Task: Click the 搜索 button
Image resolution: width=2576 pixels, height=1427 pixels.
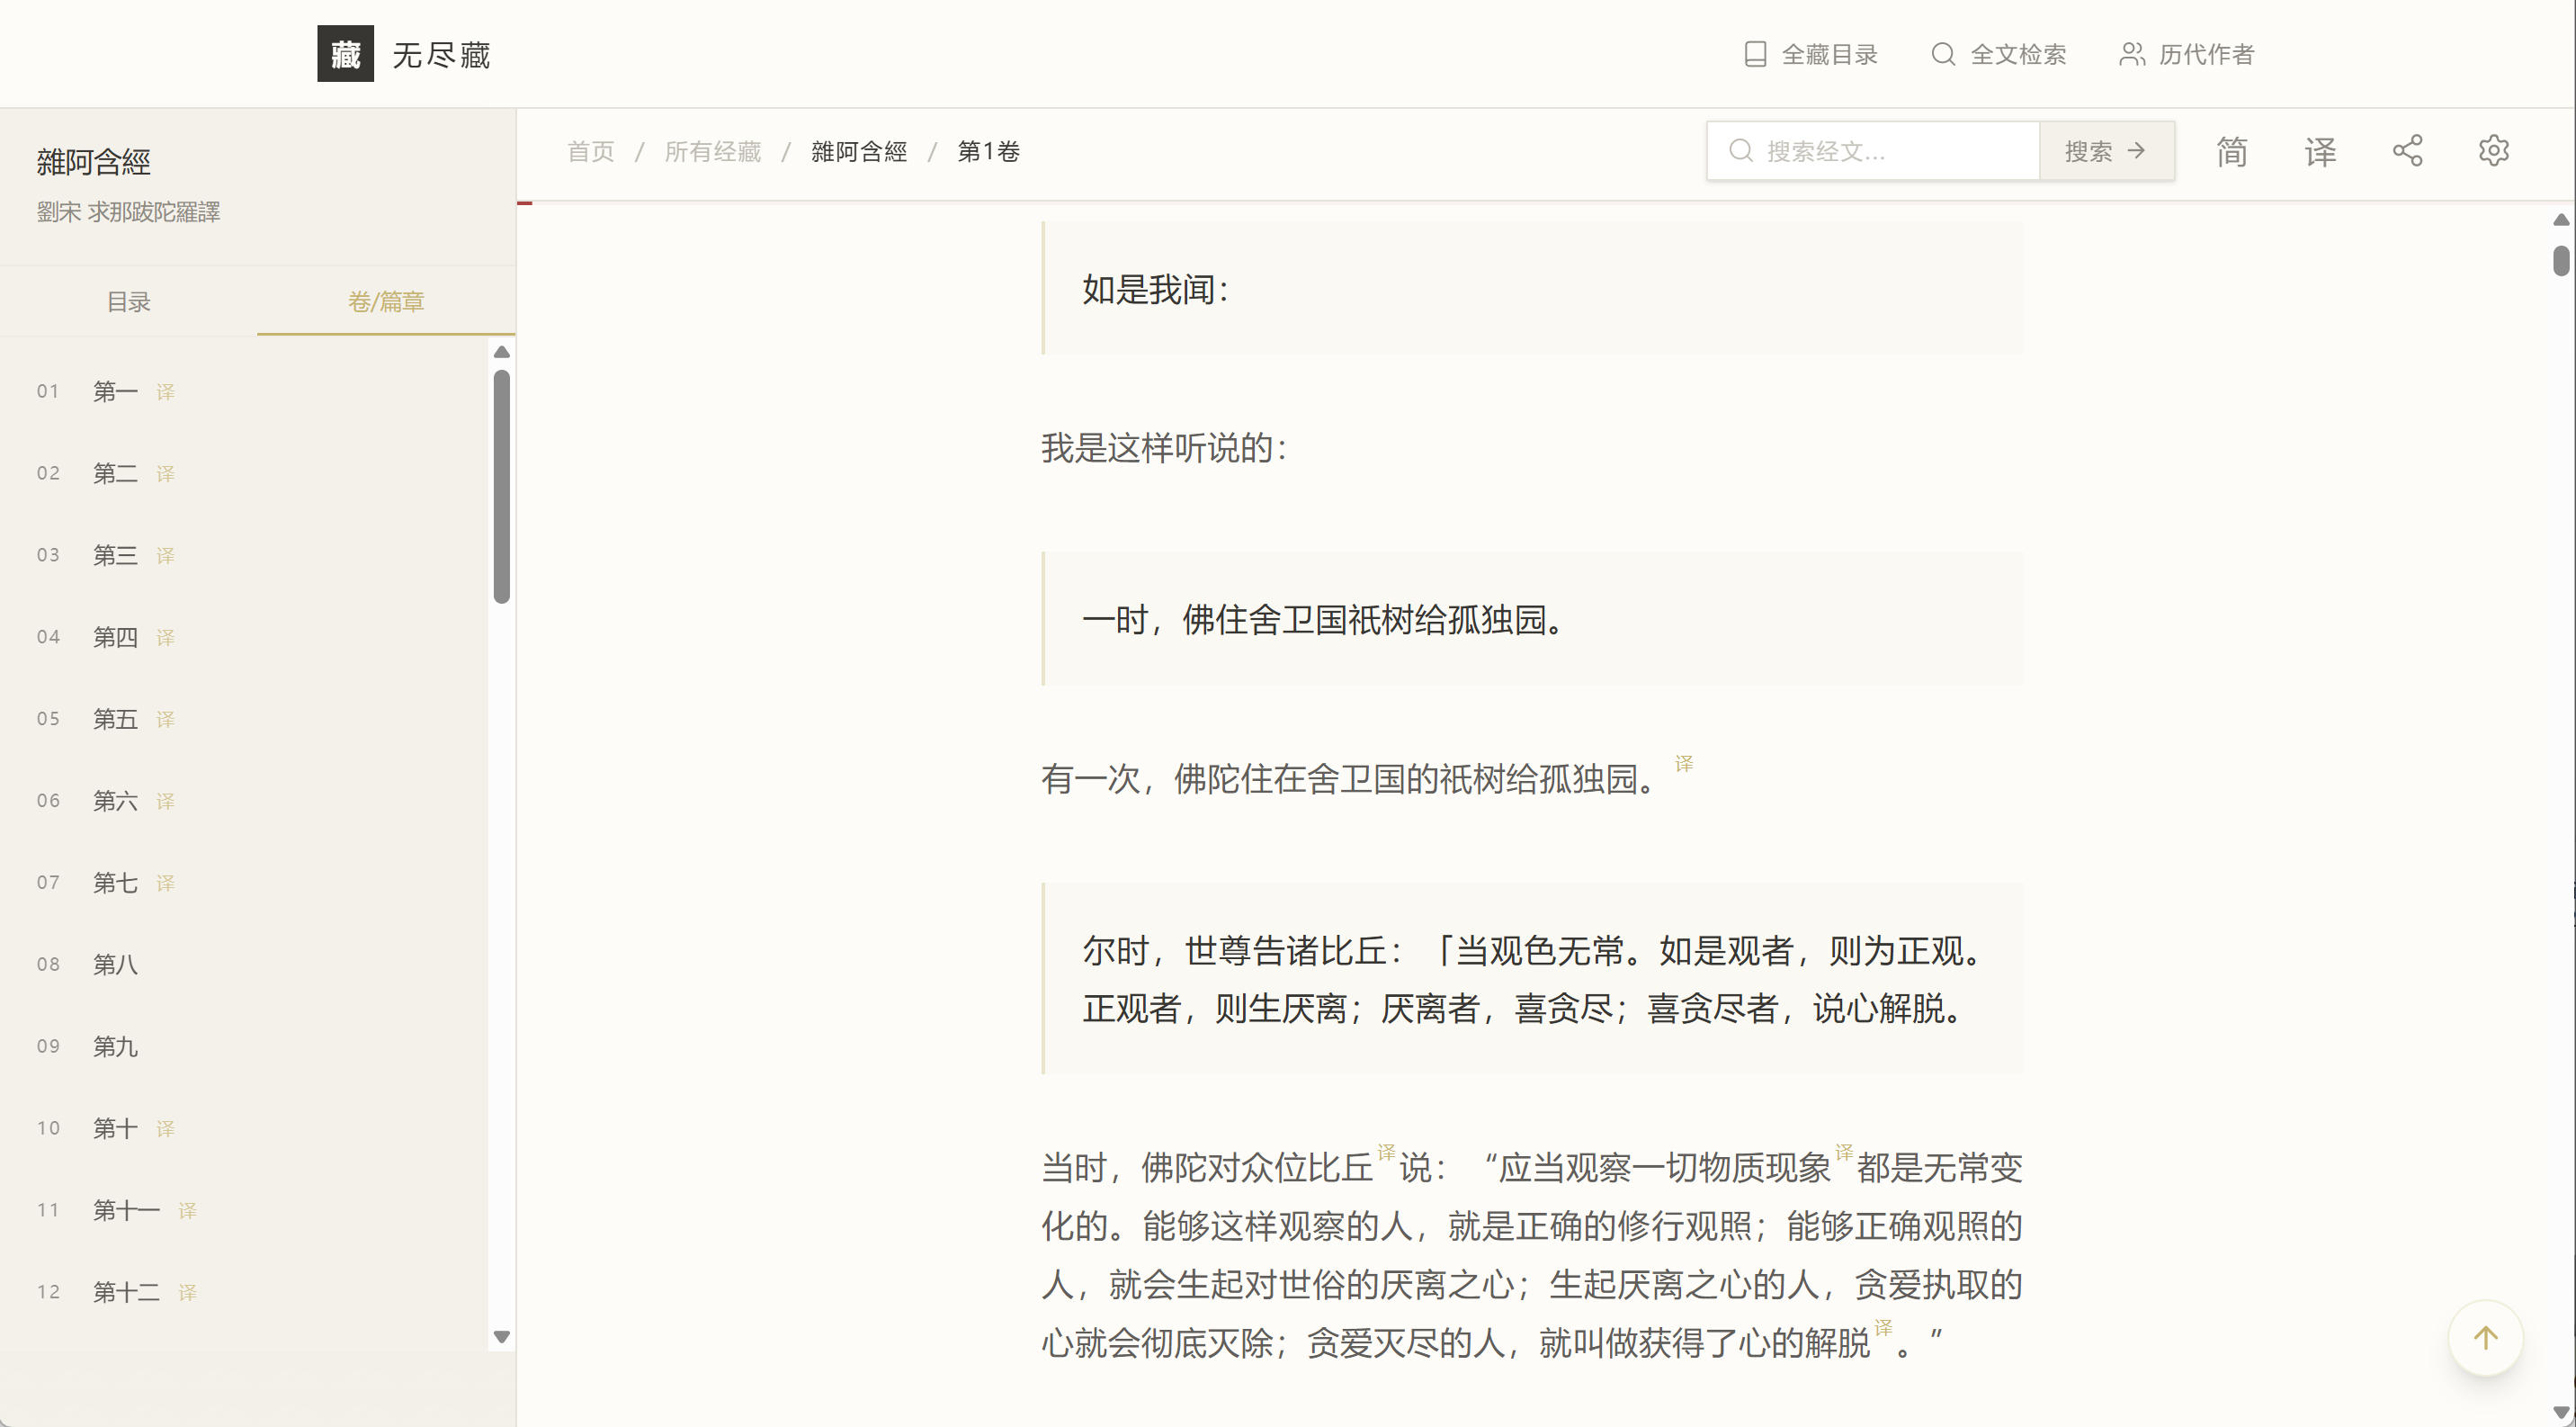Action: click(x=2107, y=151)
